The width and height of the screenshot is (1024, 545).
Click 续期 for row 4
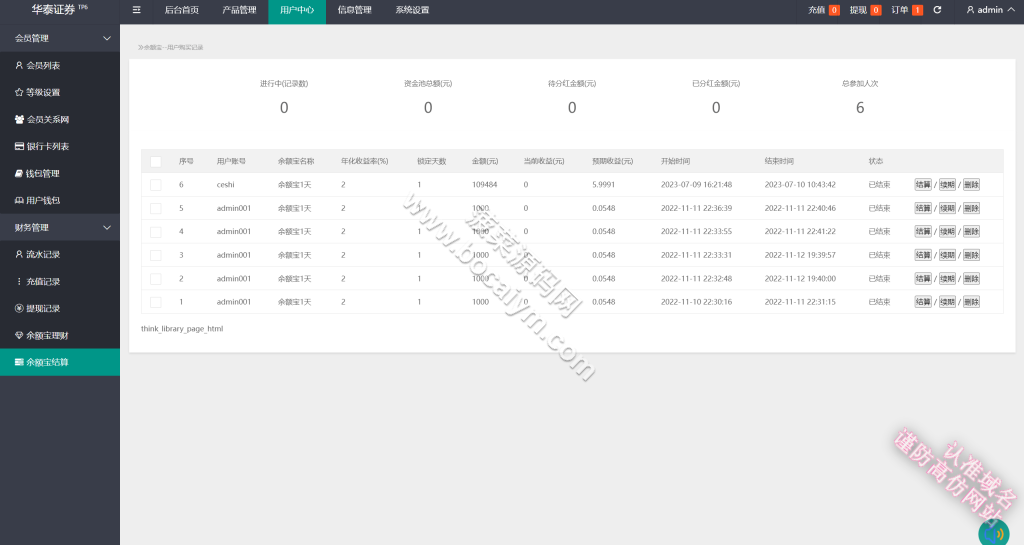[x=947, y=232]
